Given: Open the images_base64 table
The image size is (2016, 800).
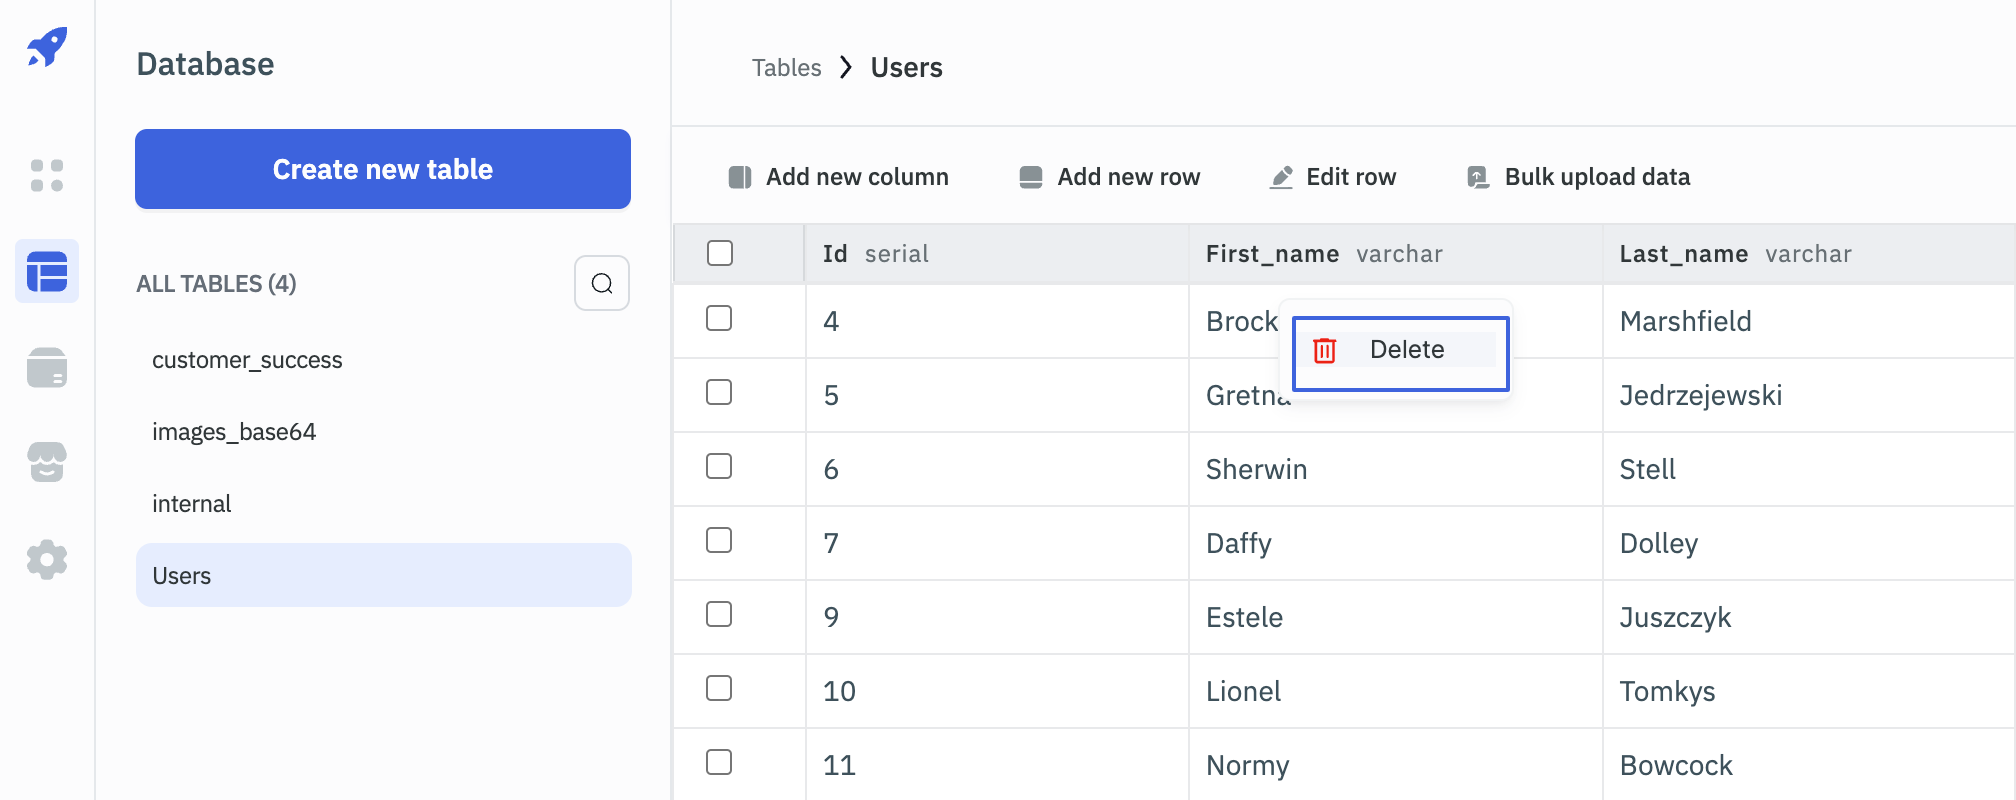Looking at the screenshot, I should coord(234,432).
